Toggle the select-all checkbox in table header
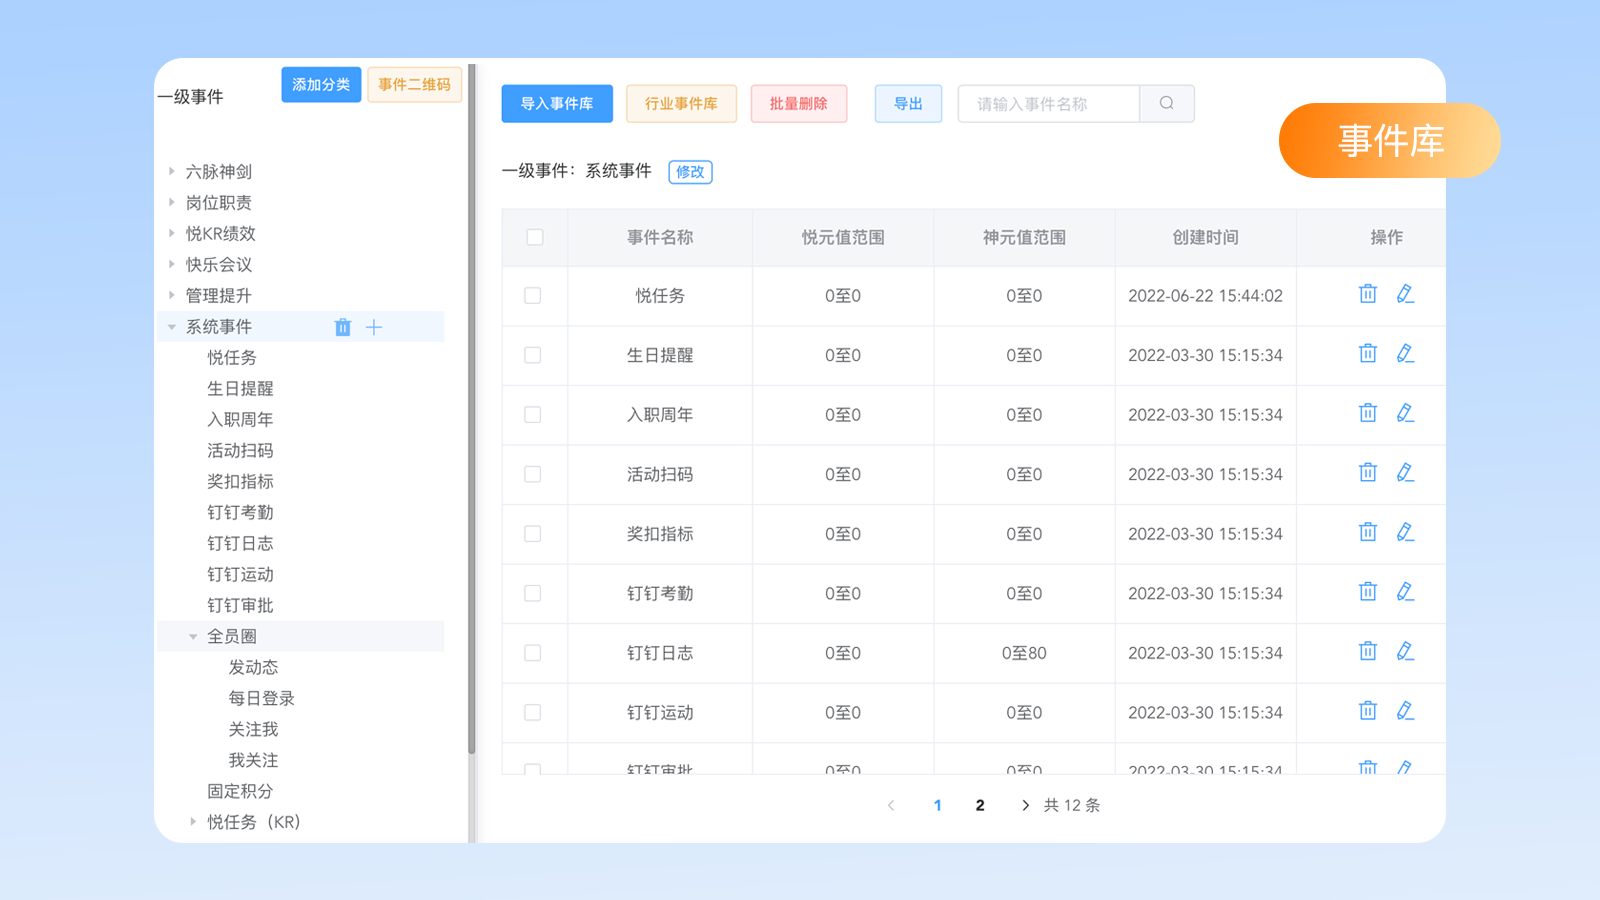Screen dimensions: 1600x900 535,237
